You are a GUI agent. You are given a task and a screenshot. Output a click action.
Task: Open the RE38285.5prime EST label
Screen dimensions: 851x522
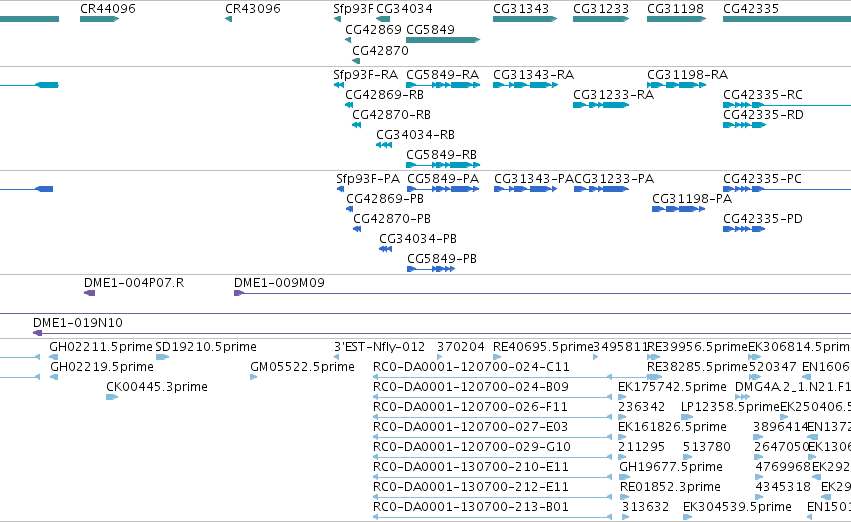[697, 367]
